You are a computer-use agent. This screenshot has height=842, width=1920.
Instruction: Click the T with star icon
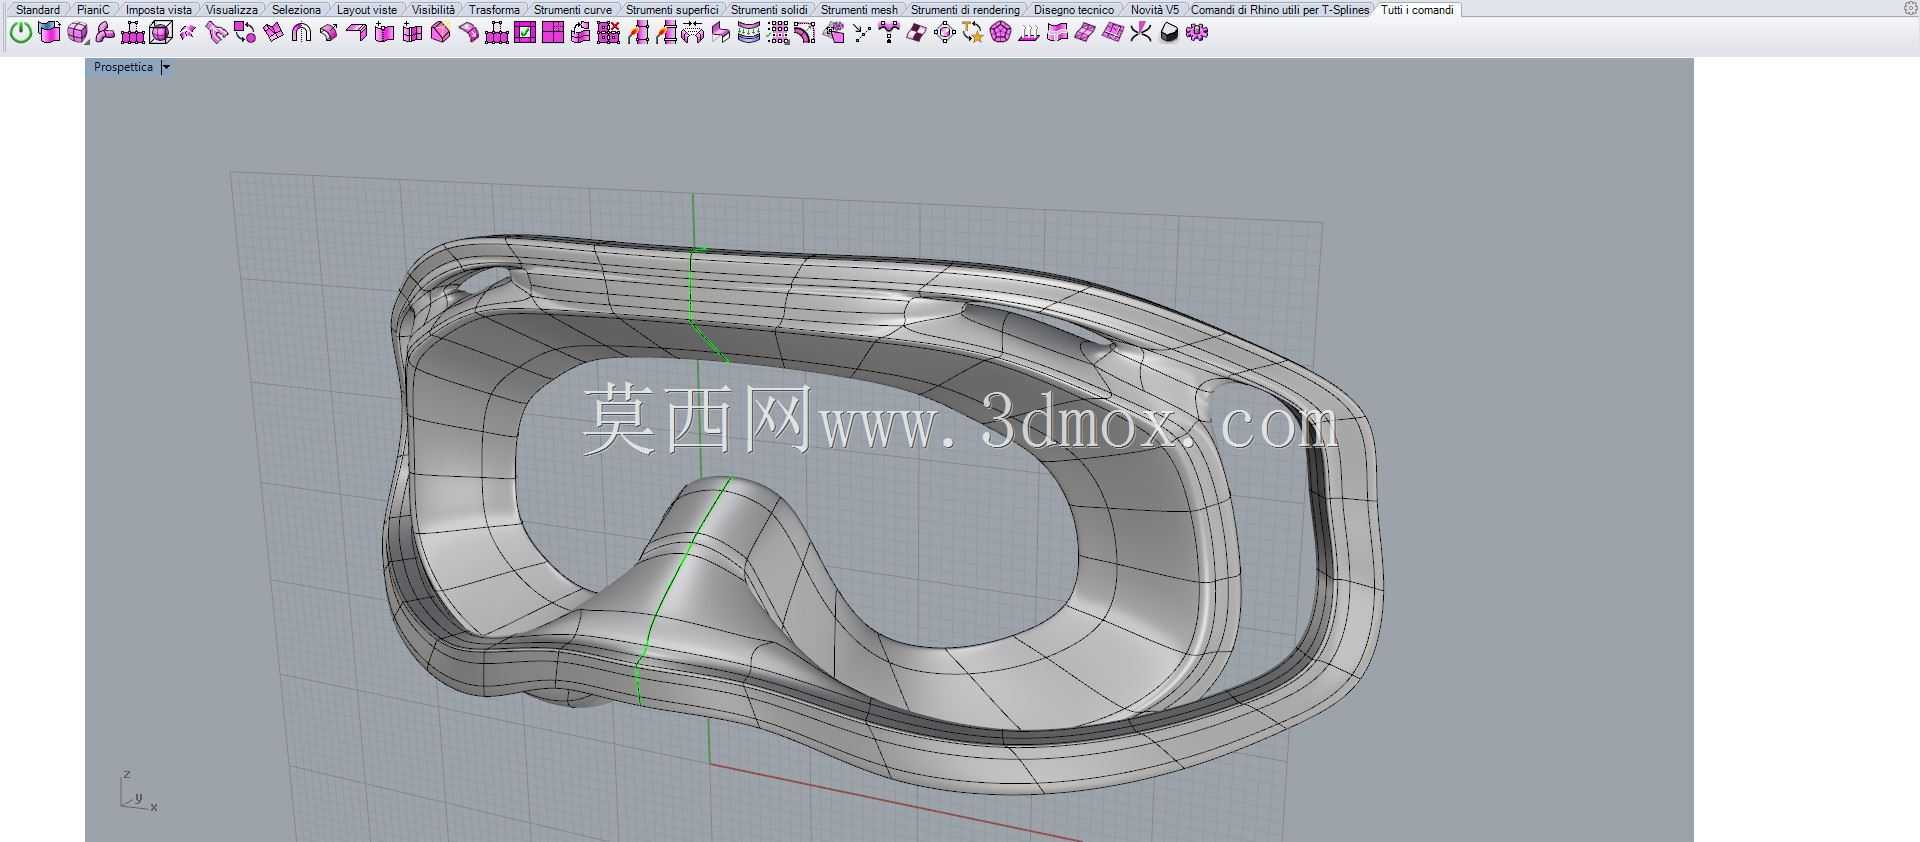(x=973, y=33)
